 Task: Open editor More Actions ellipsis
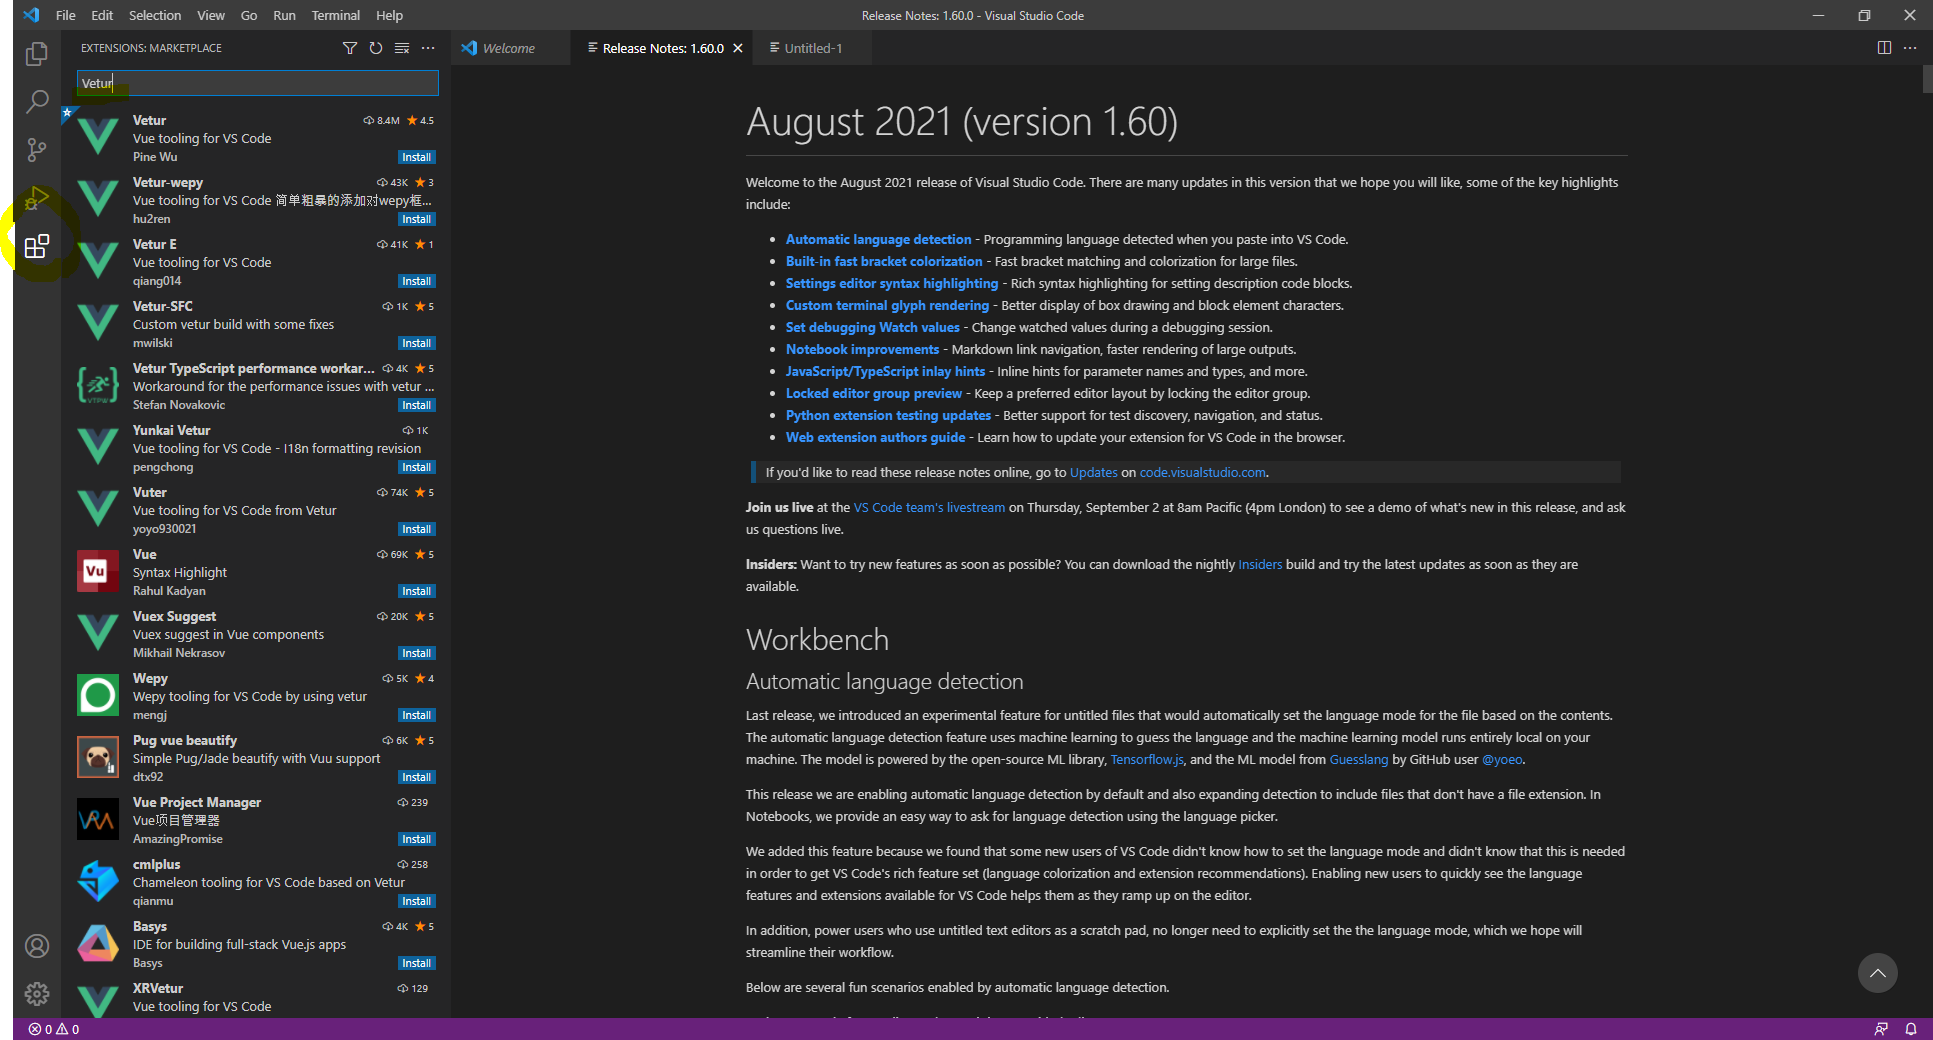click(x=1910, y=48)
